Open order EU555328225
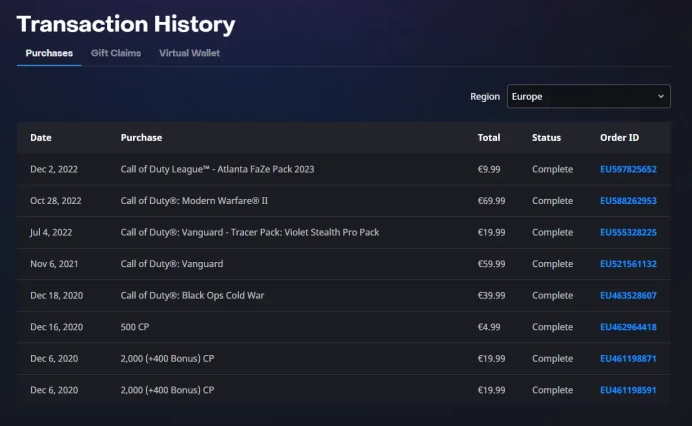 point(628,232)
